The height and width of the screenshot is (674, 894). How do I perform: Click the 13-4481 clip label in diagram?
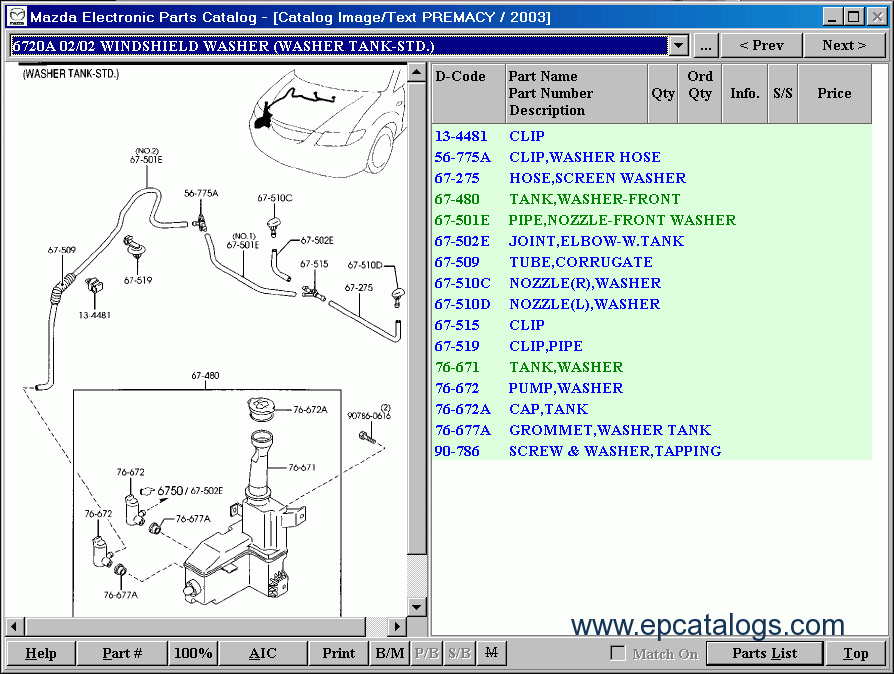(x=95, y=315)
